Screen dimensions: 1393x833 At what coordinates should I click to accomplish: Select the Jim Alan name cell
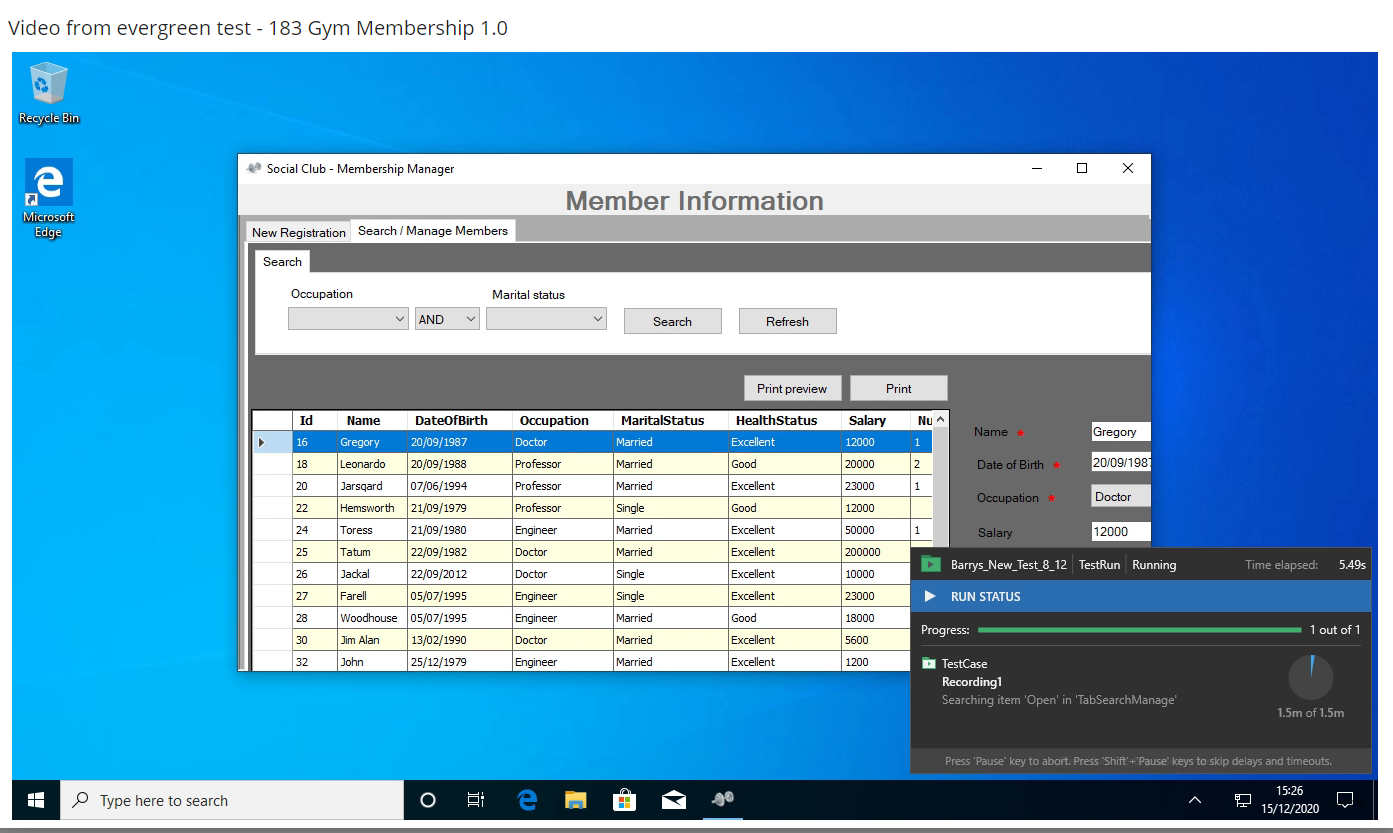(371, 640)
